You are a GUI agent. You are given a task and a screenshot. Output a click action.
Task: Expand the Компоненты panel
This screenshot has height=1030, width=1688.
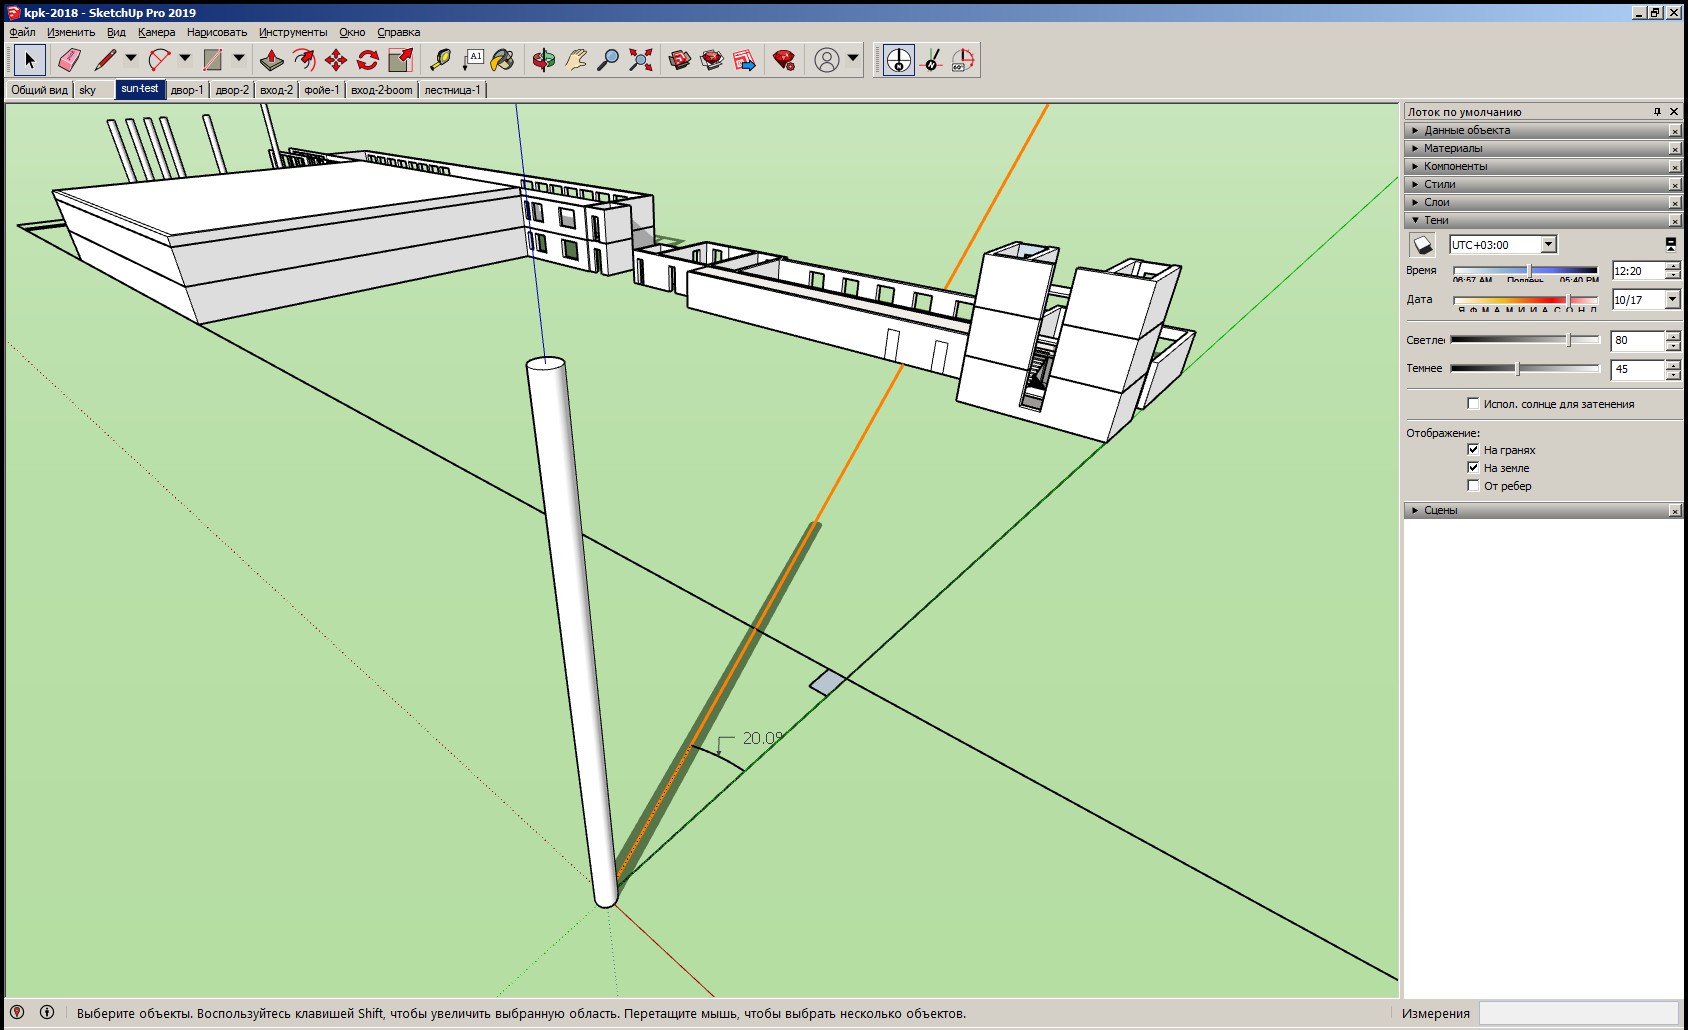[x=1543, y=166]
